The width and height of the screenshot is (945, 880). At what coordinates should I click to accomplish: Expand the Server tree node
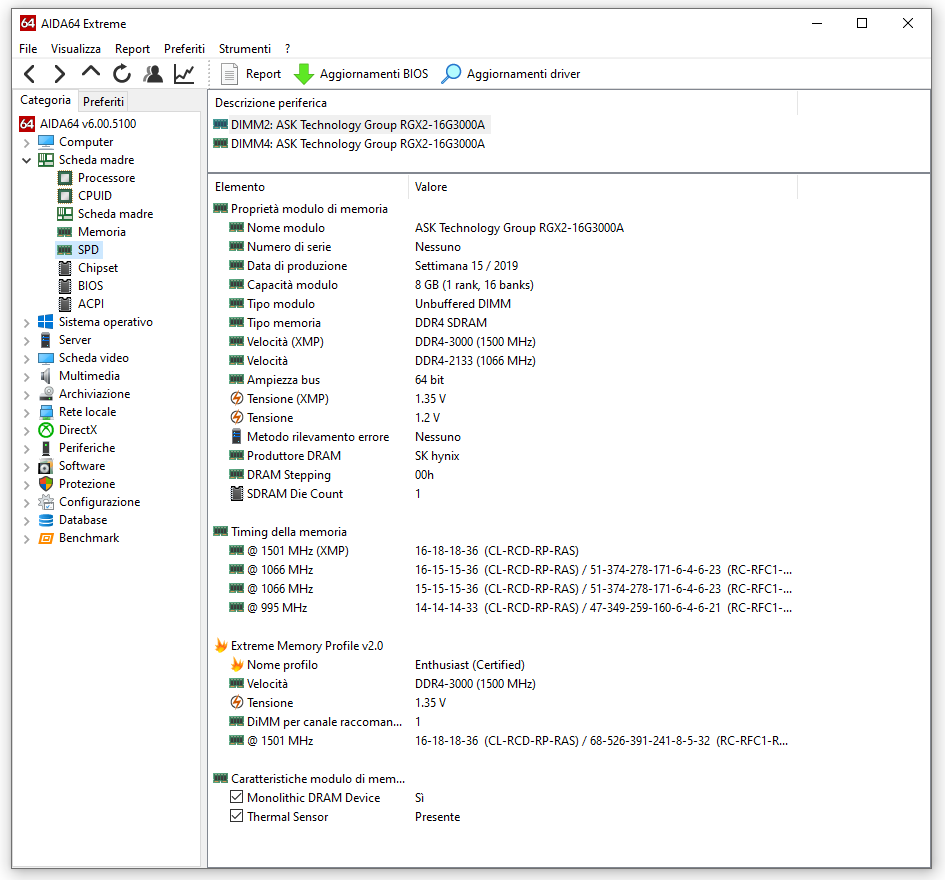[27, 341]
